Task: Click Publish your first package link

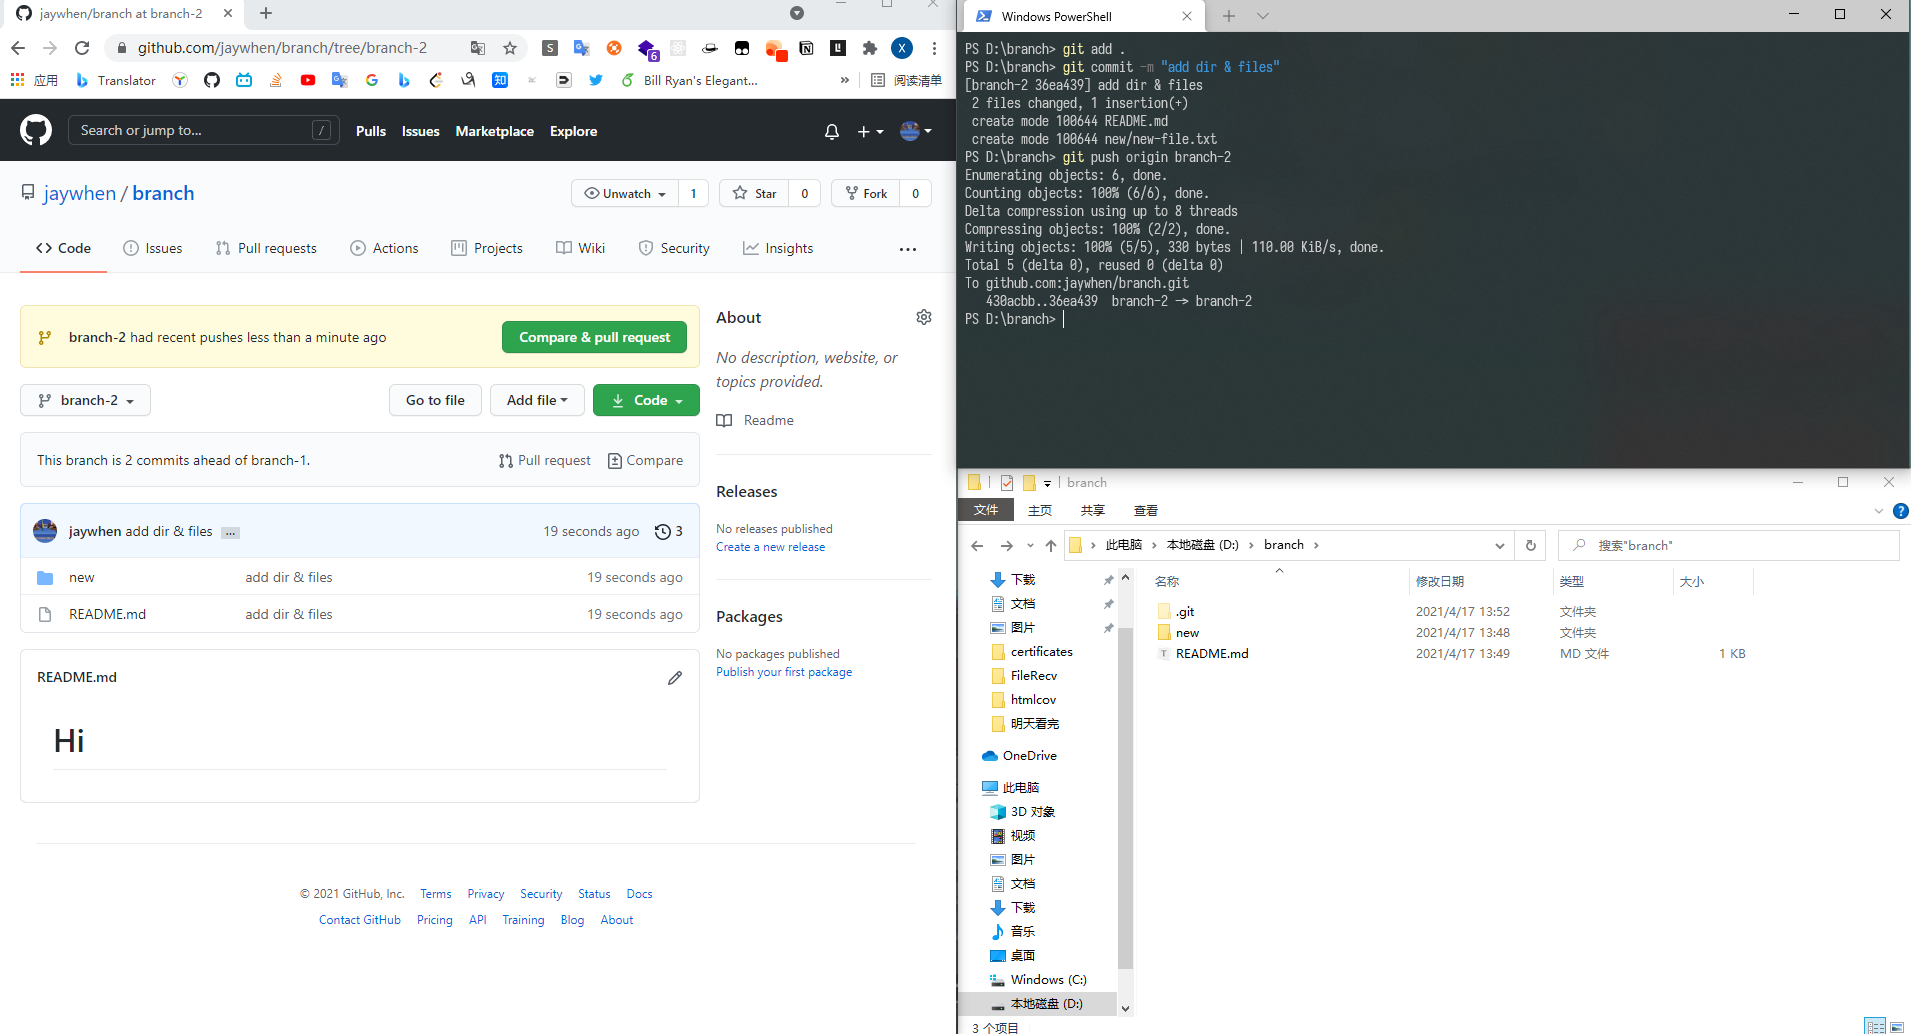Action: (x=784, y=672)
